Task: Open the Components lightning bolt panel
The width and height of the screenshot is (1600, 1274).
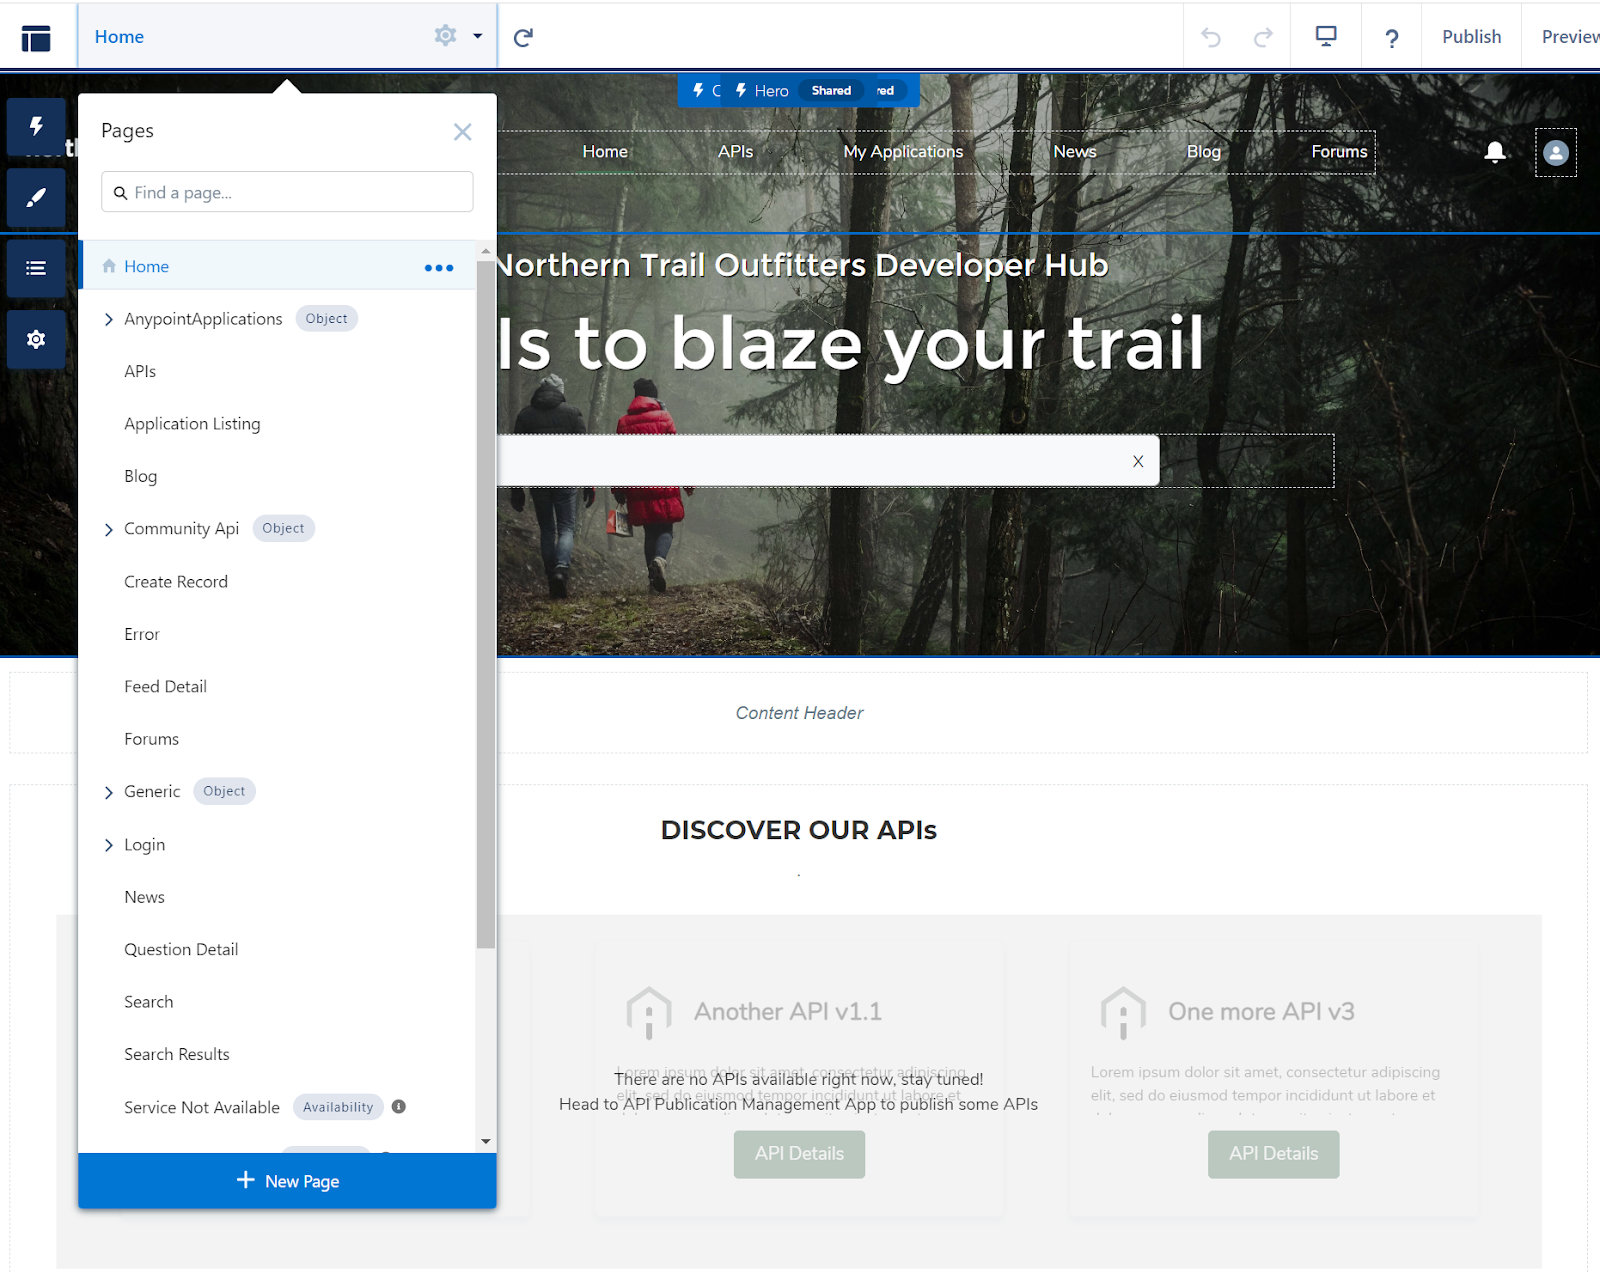Action: pyautogui.click(x=36, y=127)
